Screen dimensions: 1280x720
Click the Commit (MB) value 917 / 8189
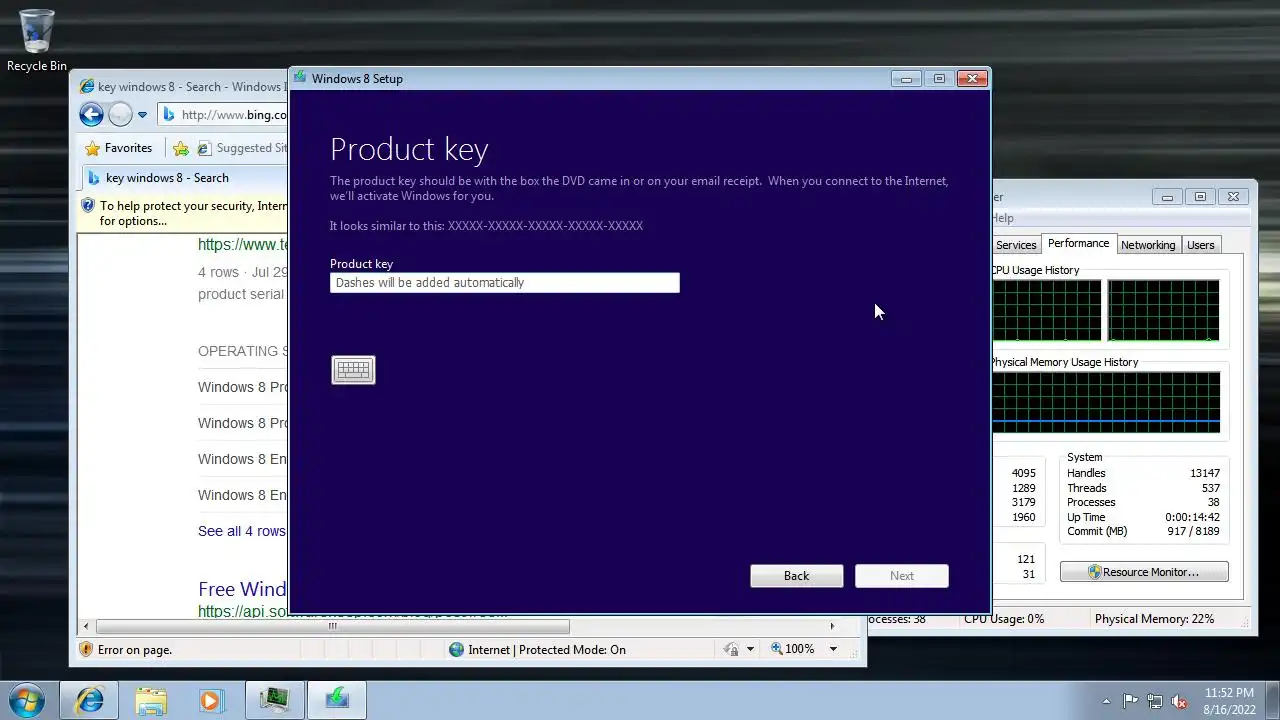coord(1192,531)
